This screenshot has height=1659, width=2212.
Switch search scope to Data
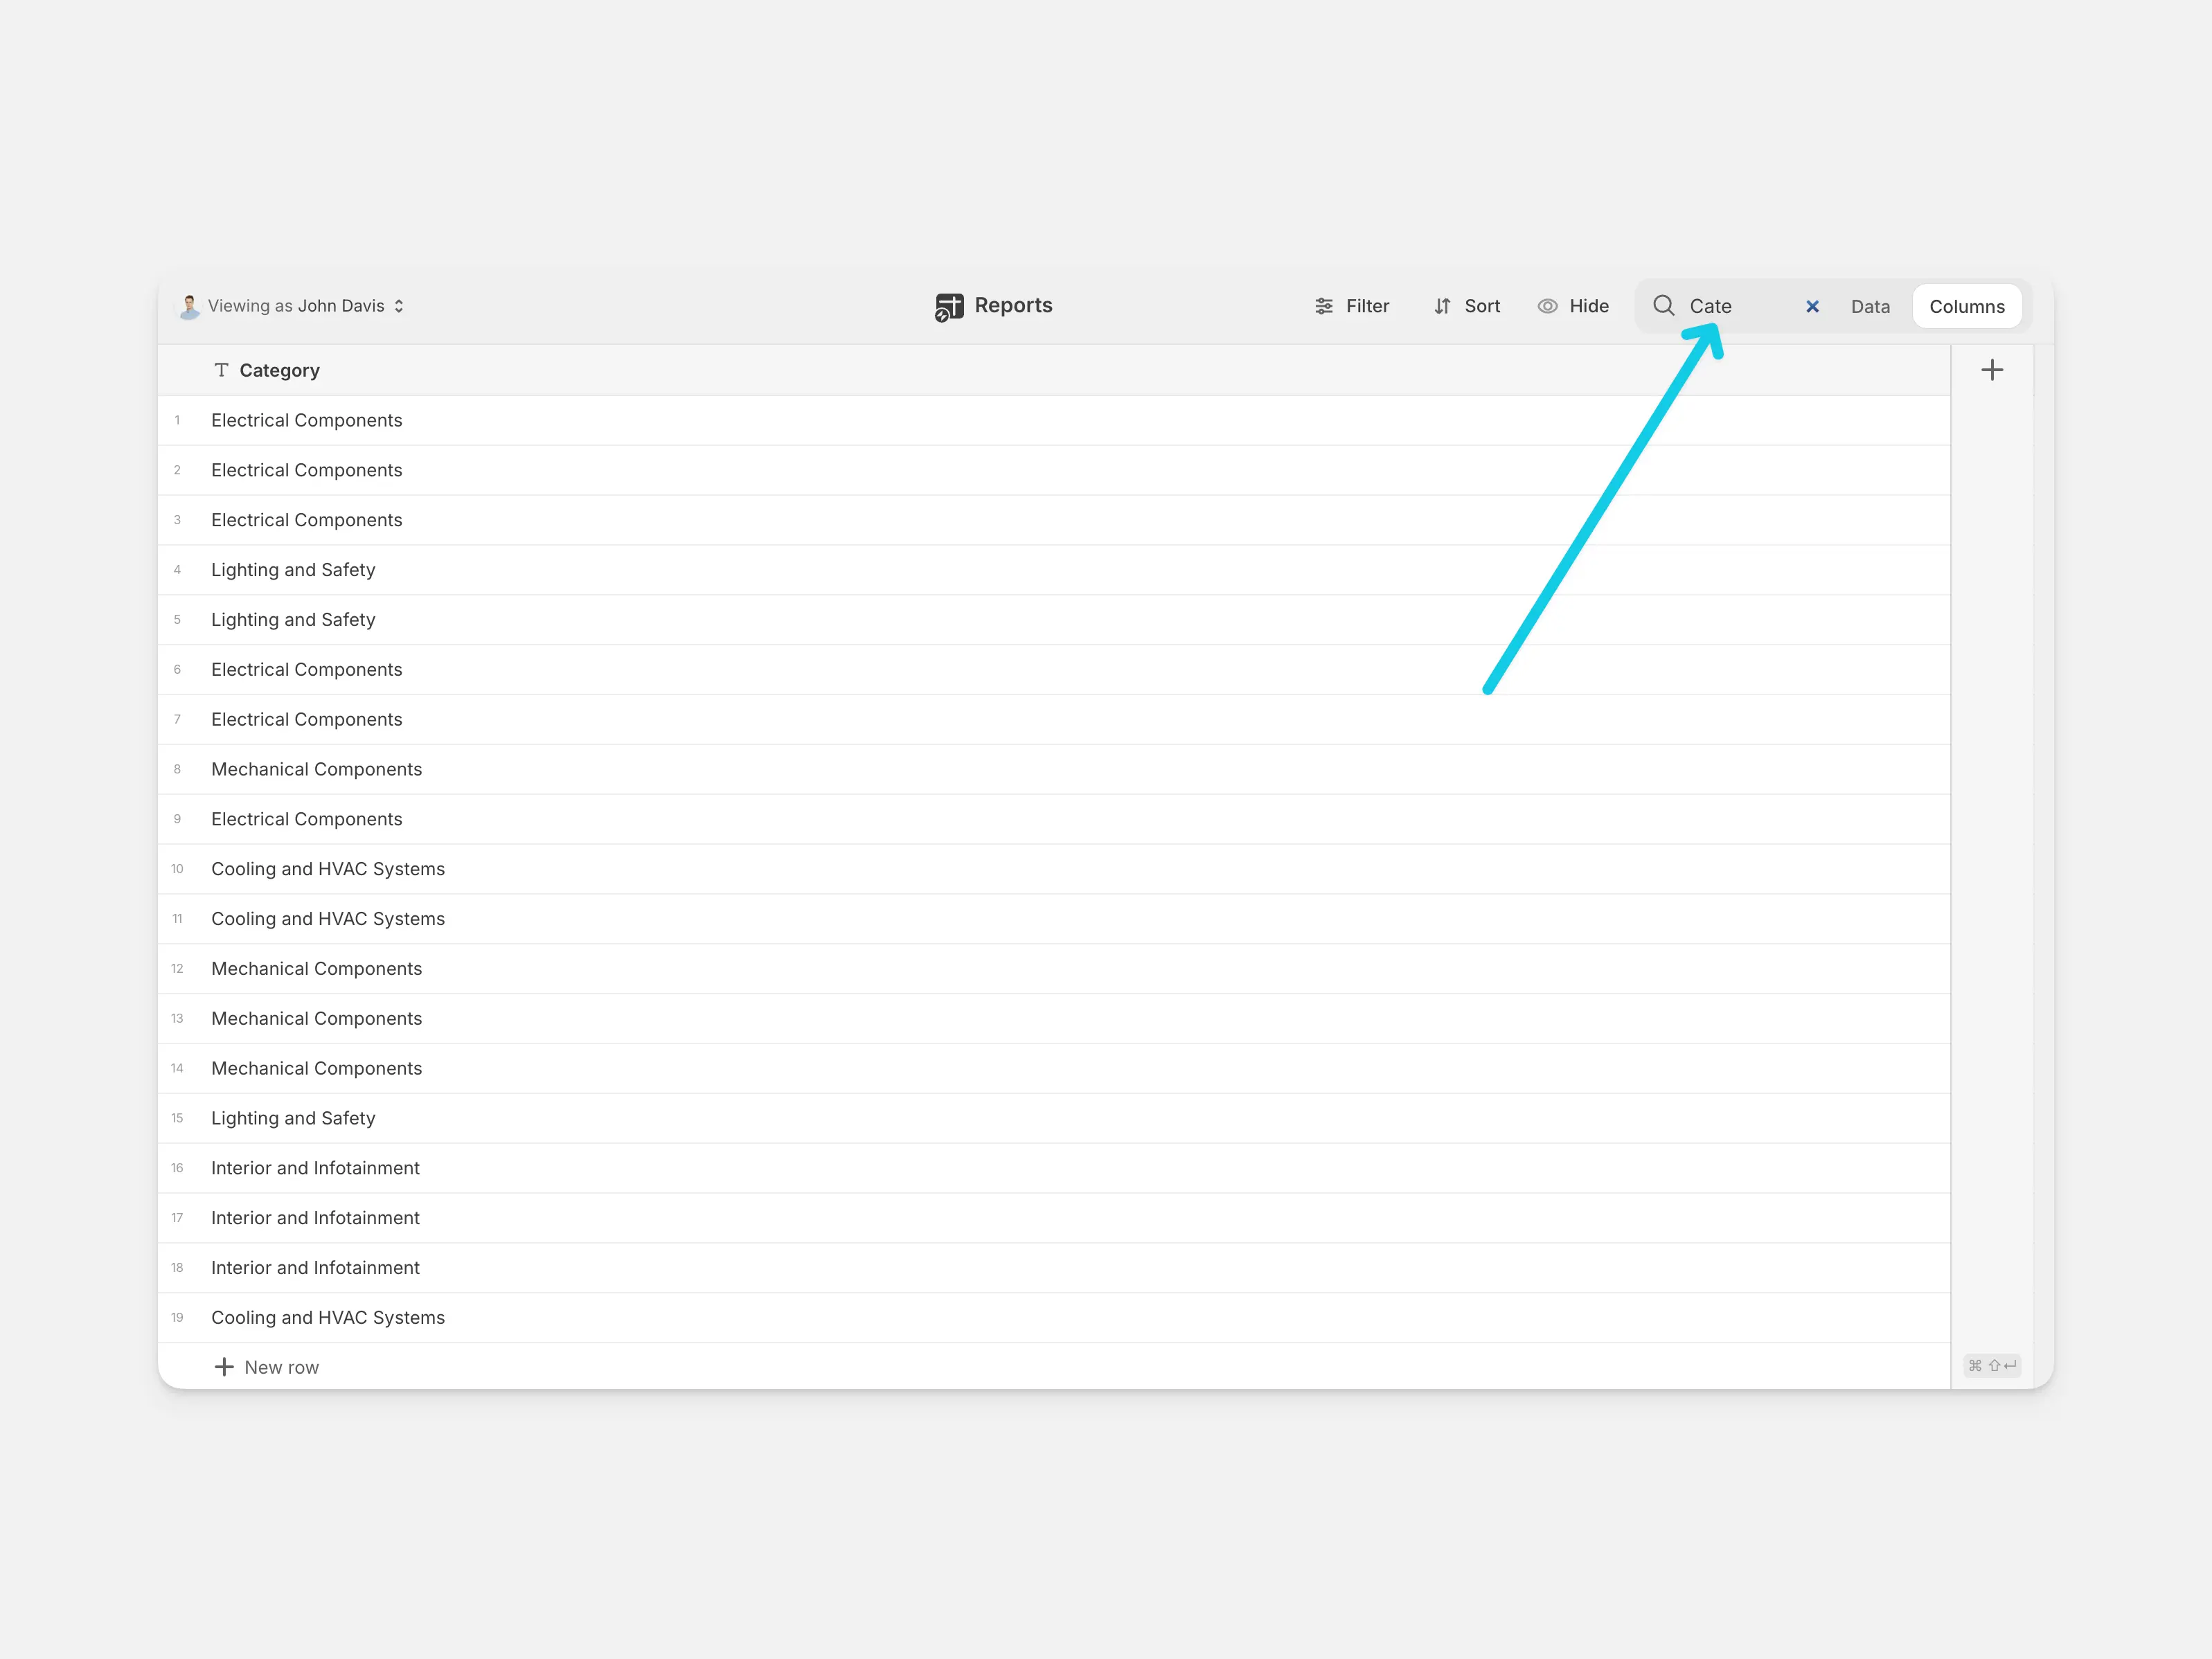click(1870, 307)
